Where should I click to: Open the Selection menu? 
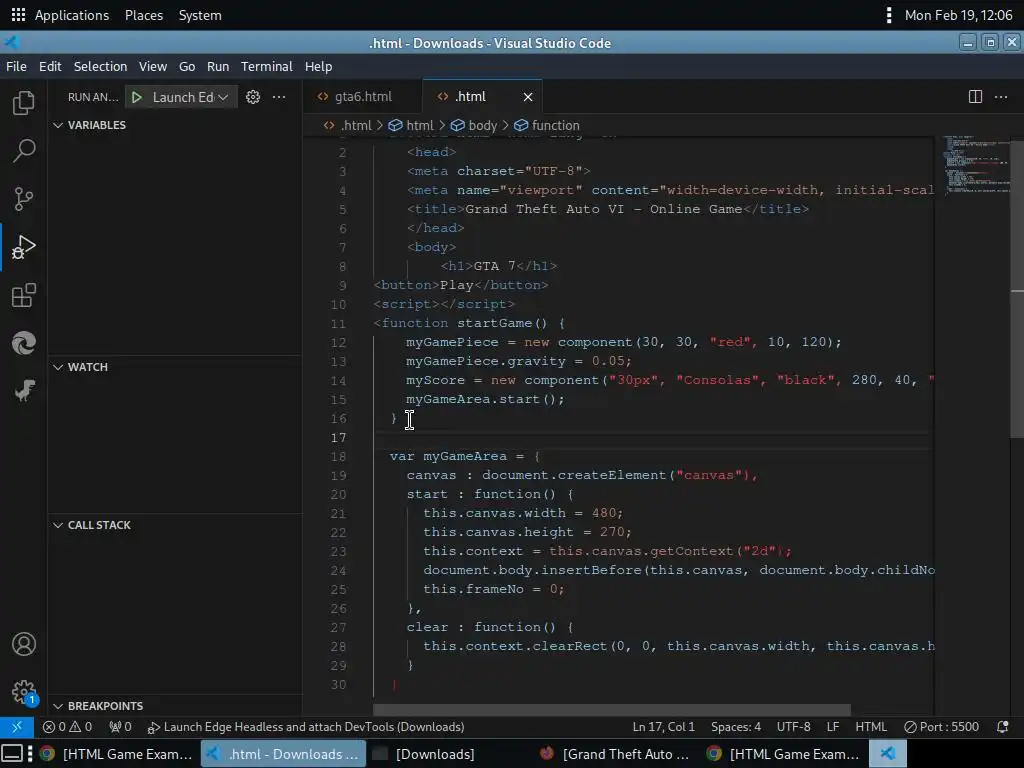click(x=101, y=67)
